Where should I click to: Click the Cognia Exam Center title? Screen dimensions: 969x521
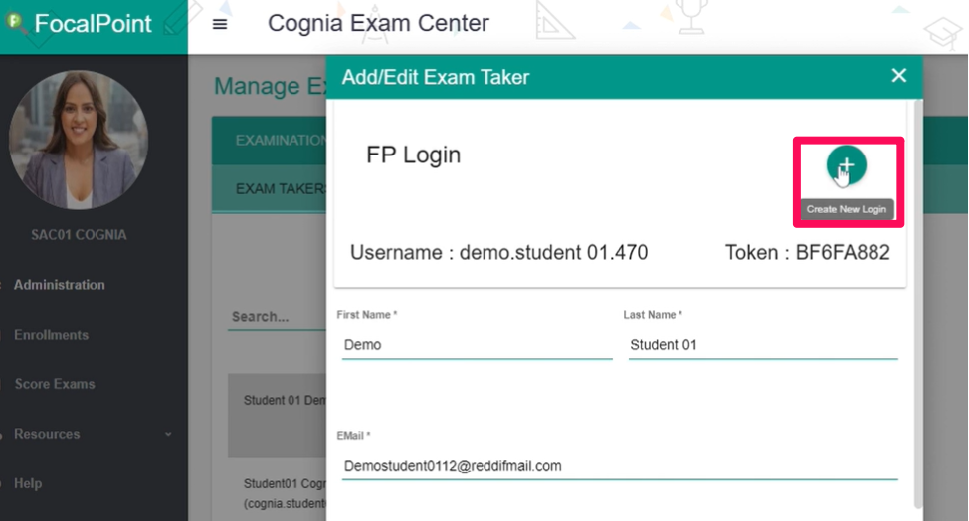point(378,23)
